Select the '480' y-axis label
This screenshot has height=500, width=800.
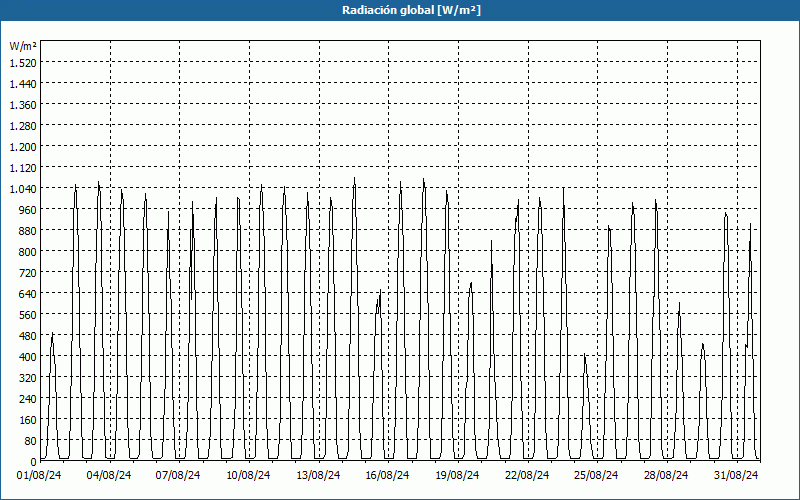click(28, 336)
